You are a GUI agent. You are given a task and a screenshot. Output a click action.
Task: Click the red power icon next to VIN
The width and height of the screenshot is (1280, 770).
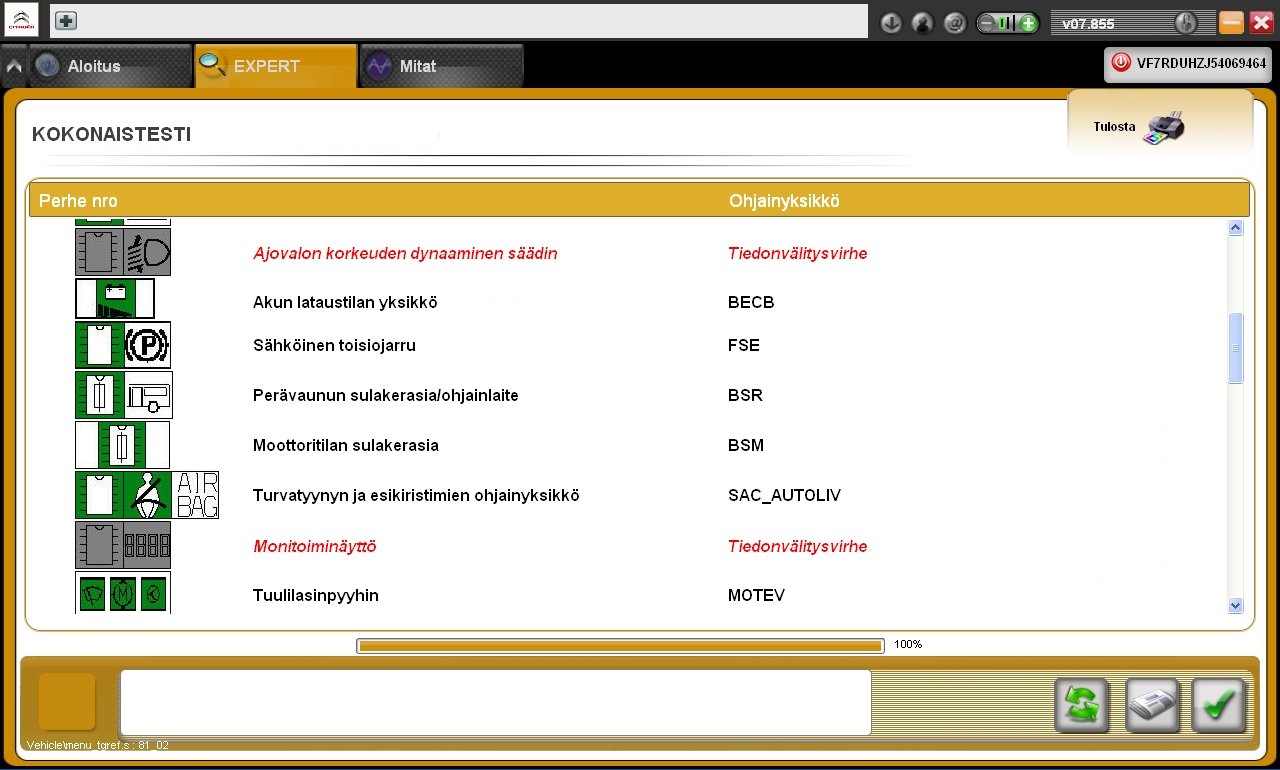point(1121,62)
